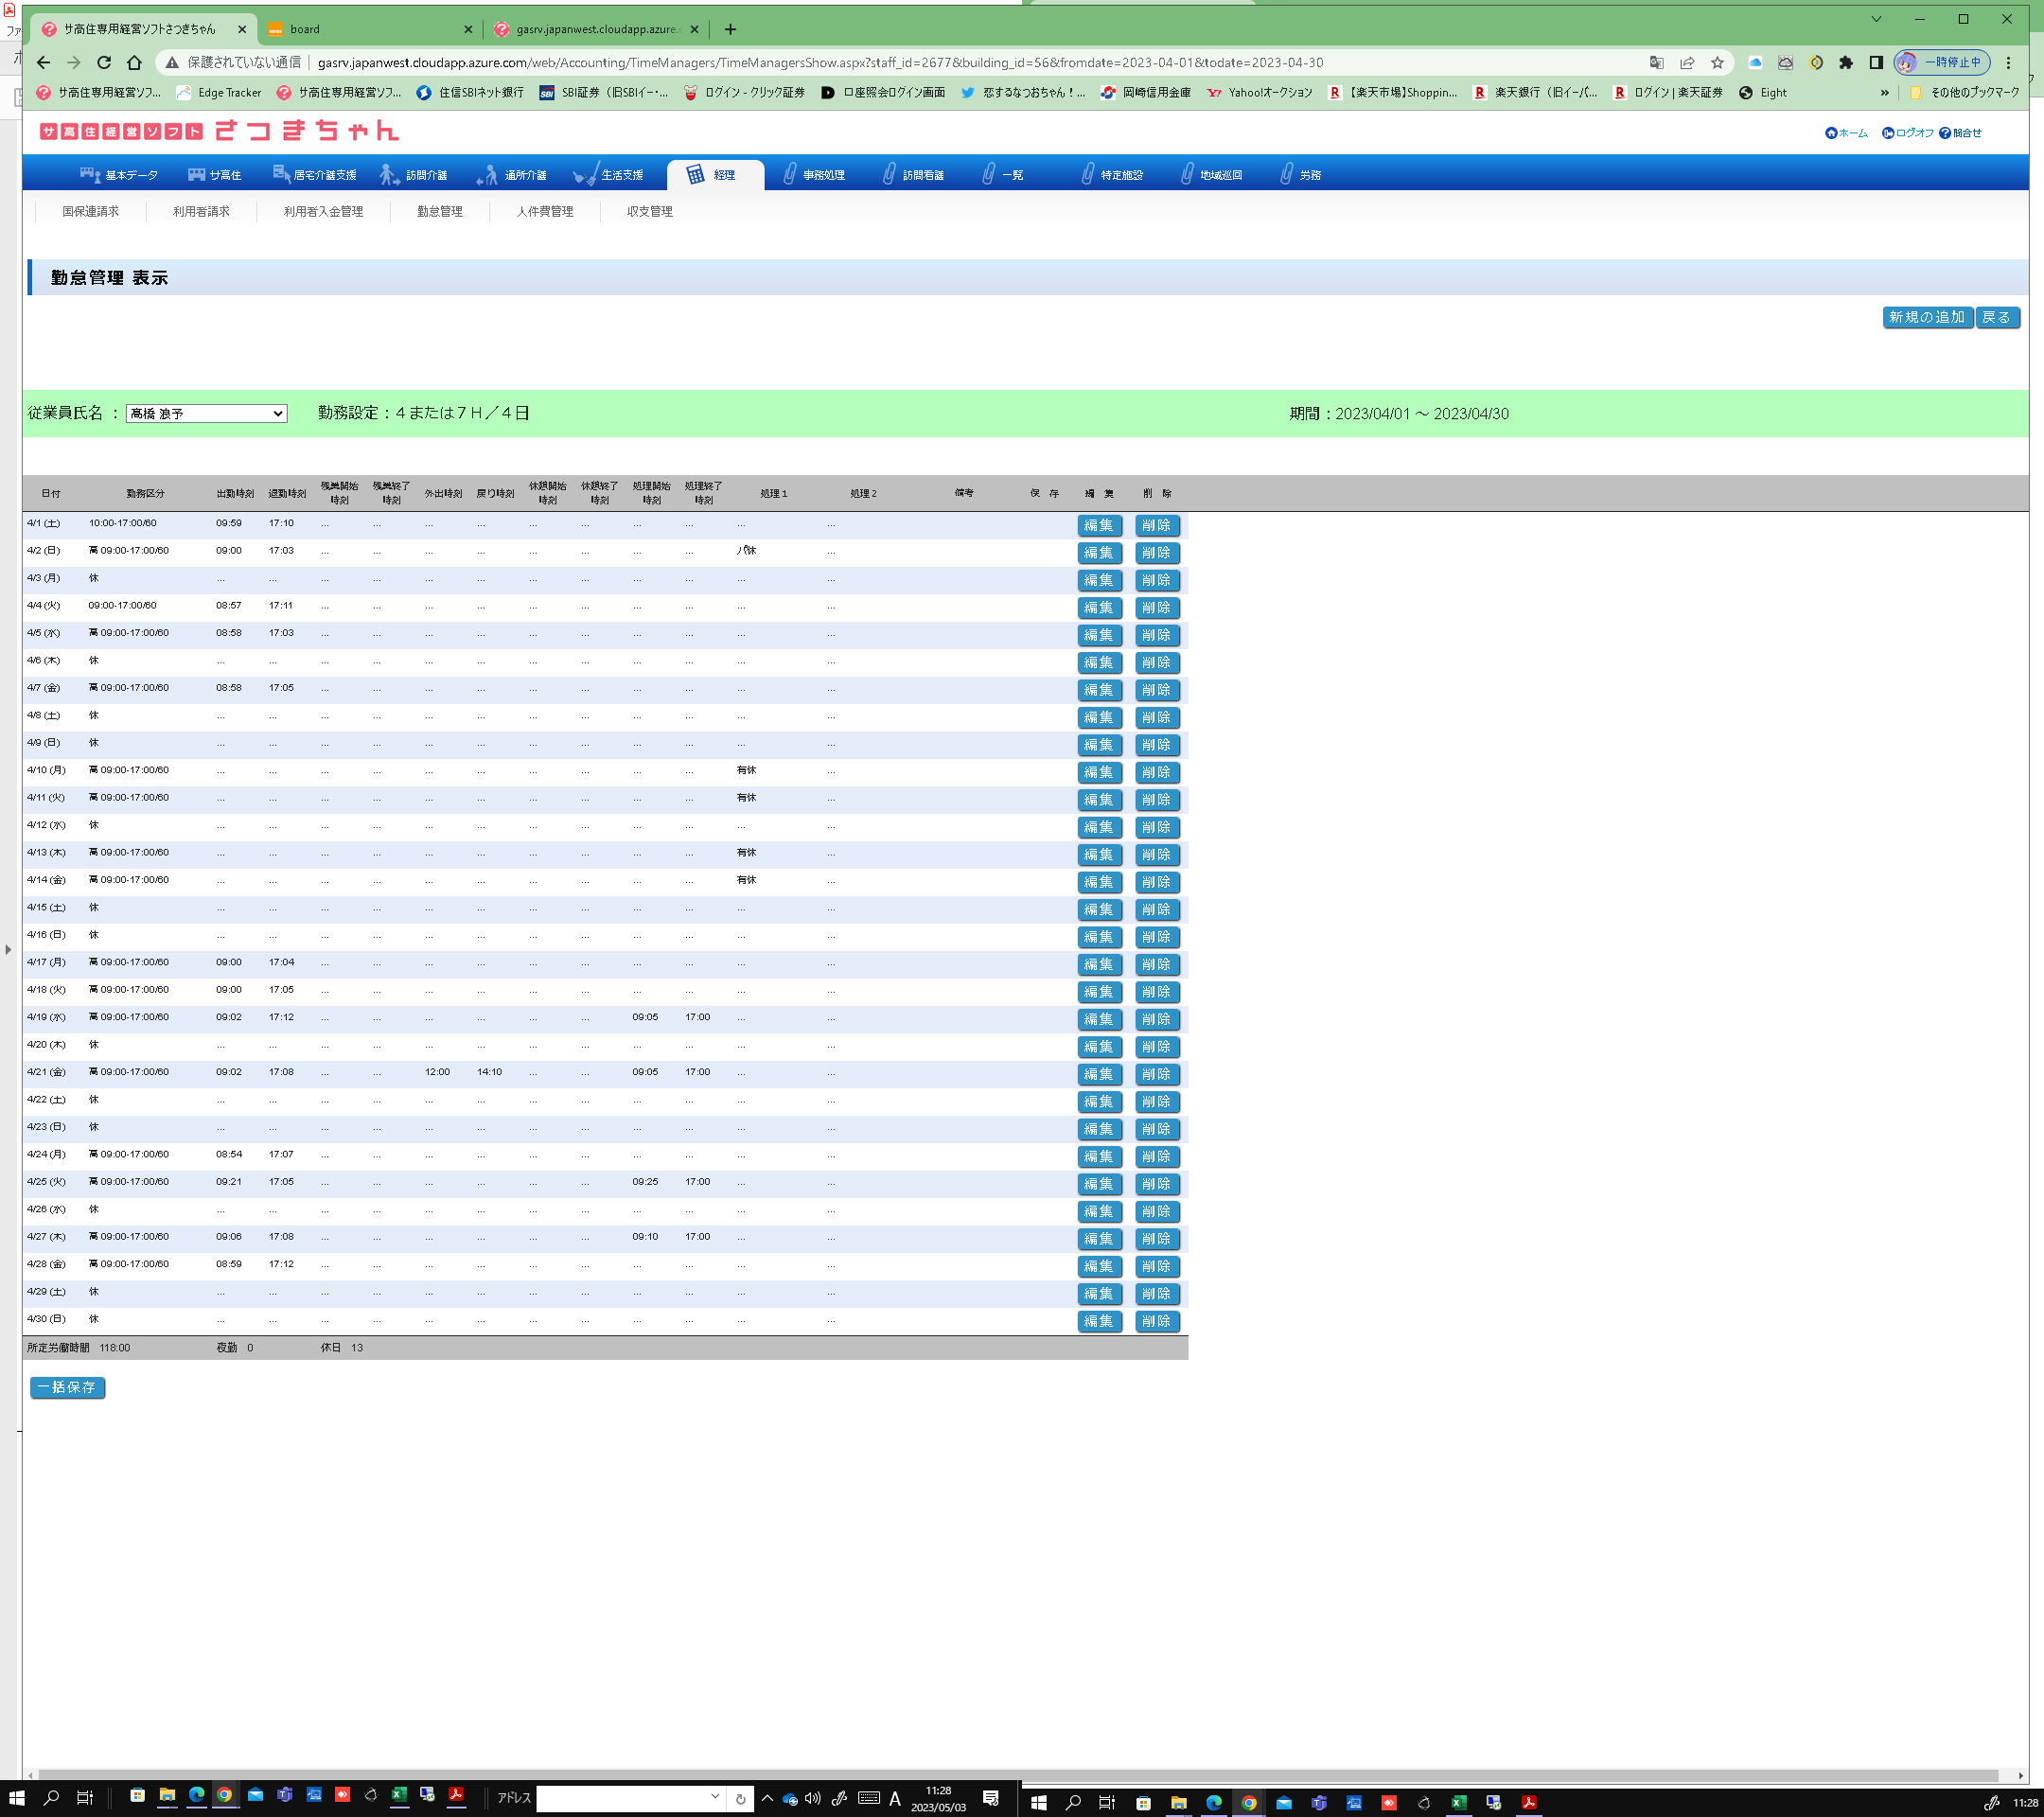Image resolution: width=2044 pixels, height=1817 pixels.
Task: Open the taskbar address bar dropdown arrow
Action: pos(715,1796)
